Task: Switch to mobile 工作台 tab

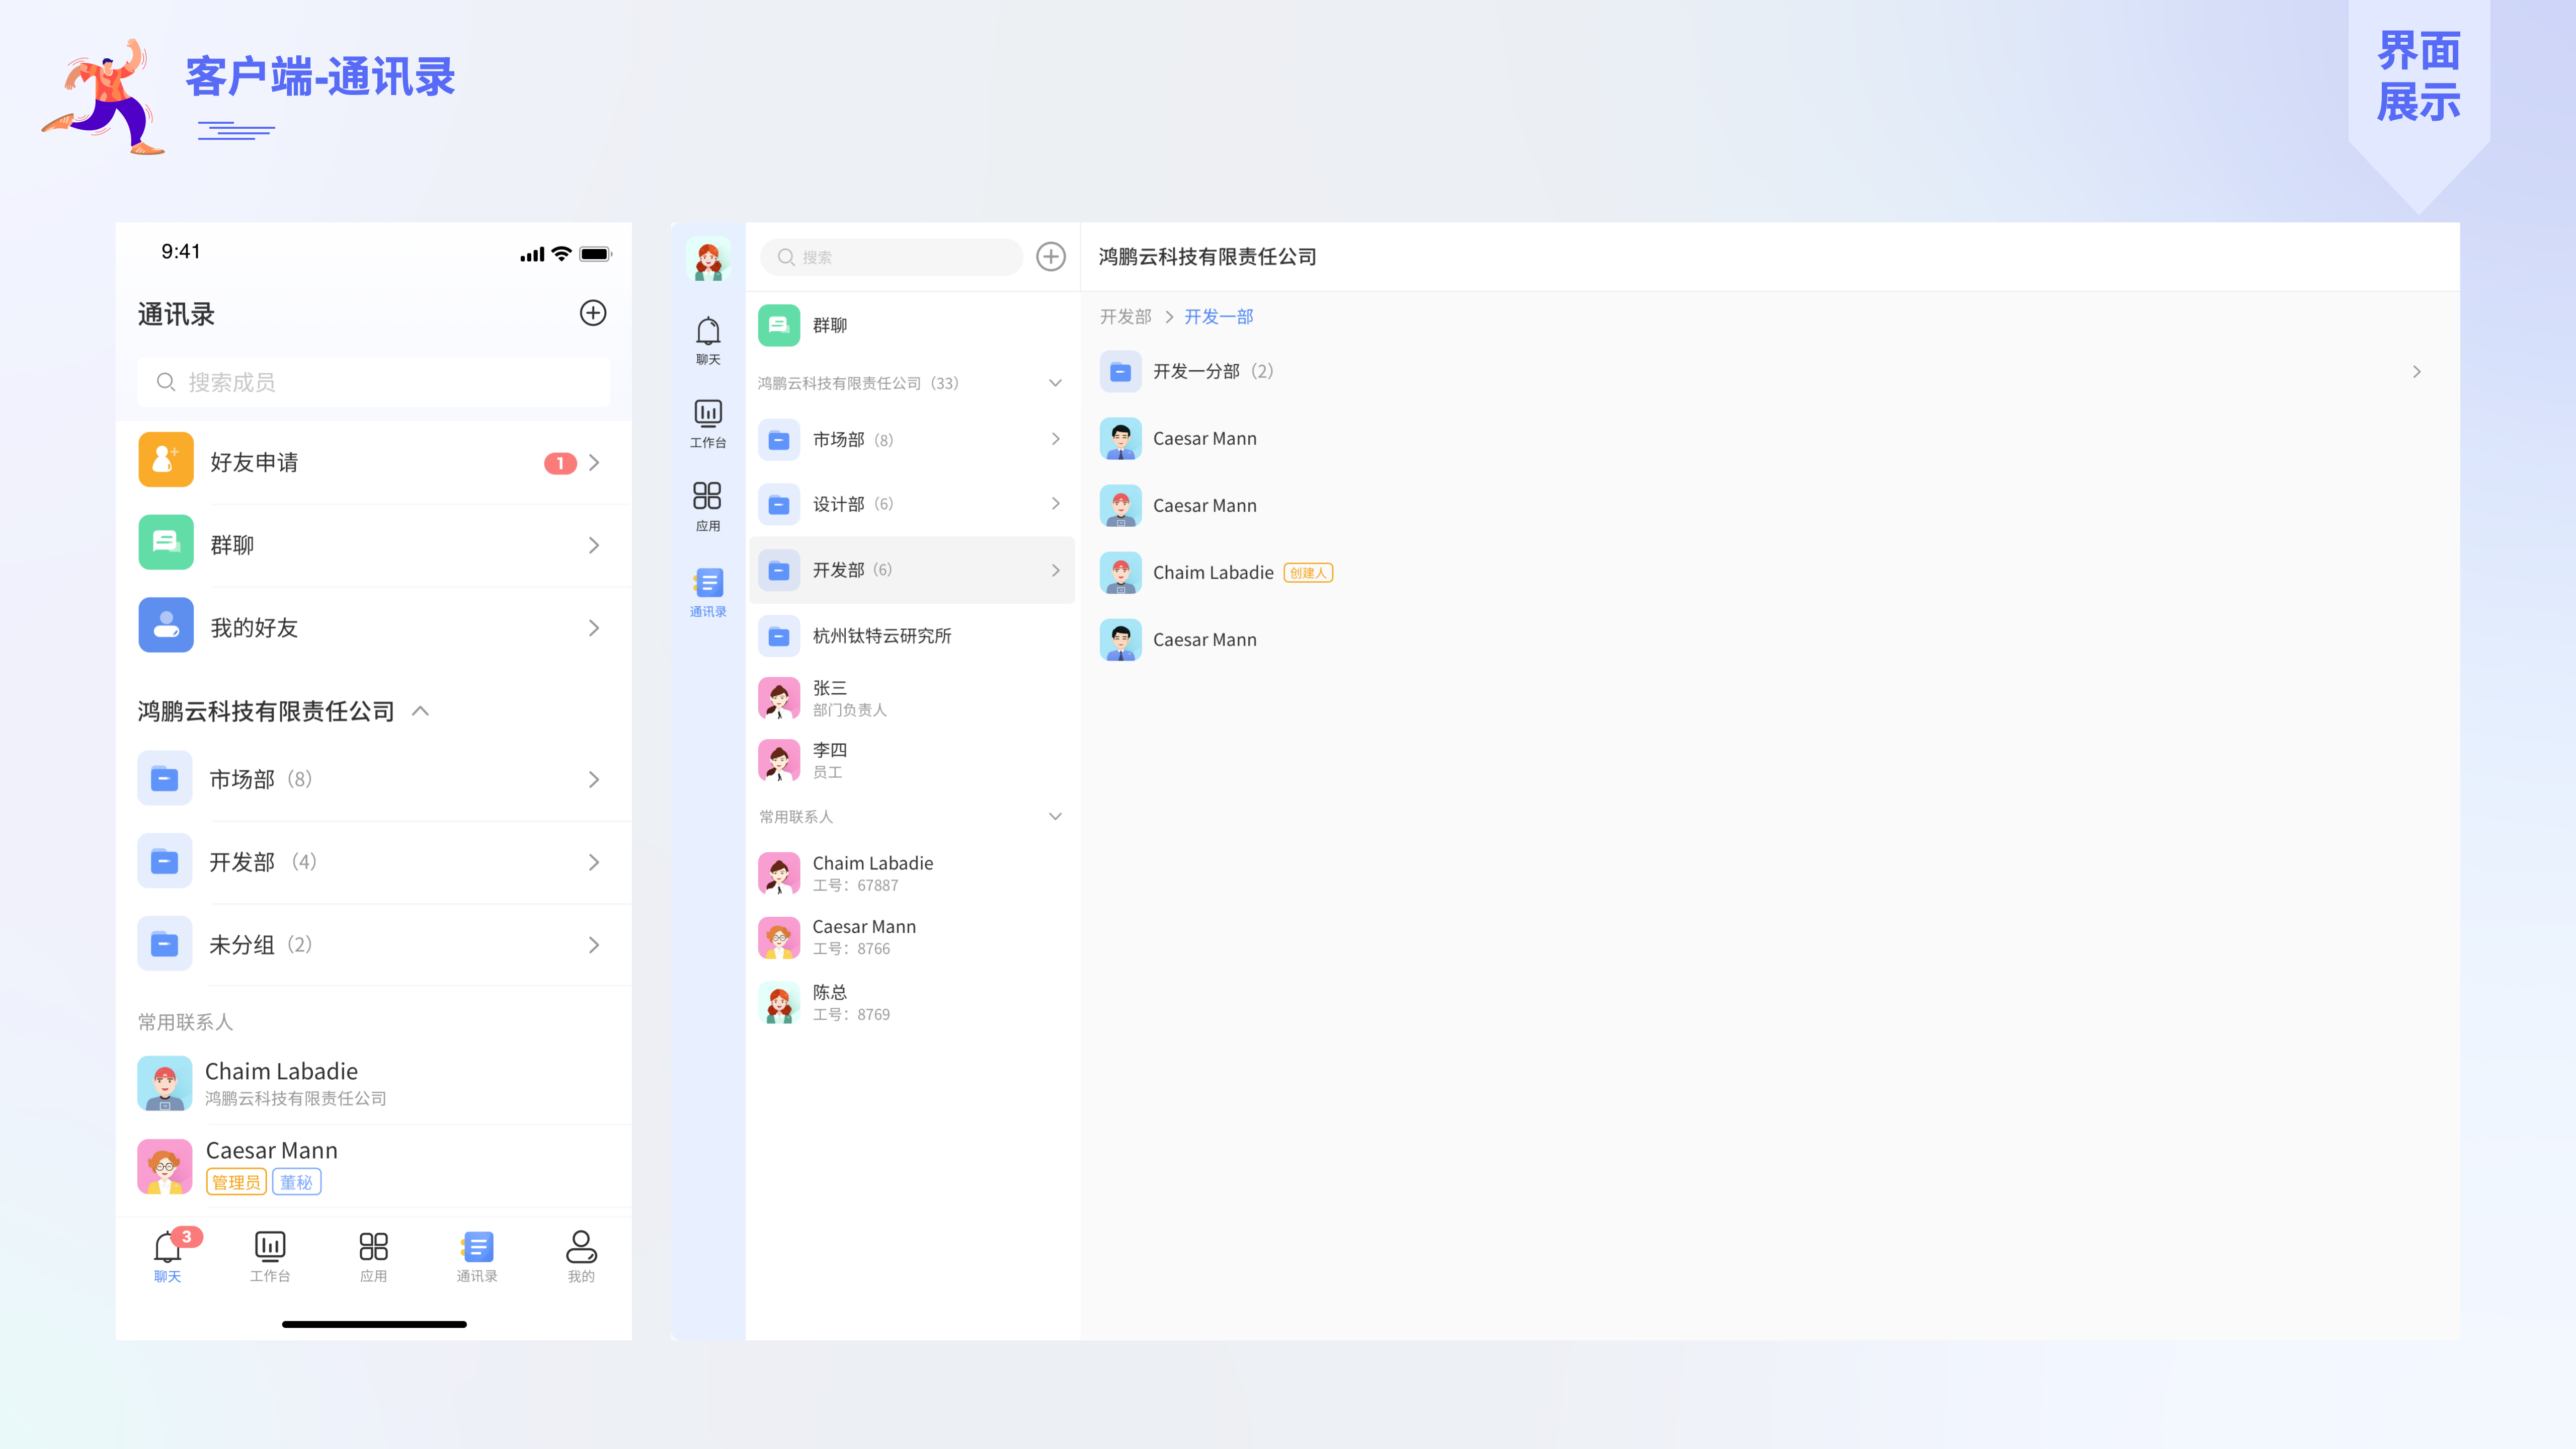Action: point(270,1257)
